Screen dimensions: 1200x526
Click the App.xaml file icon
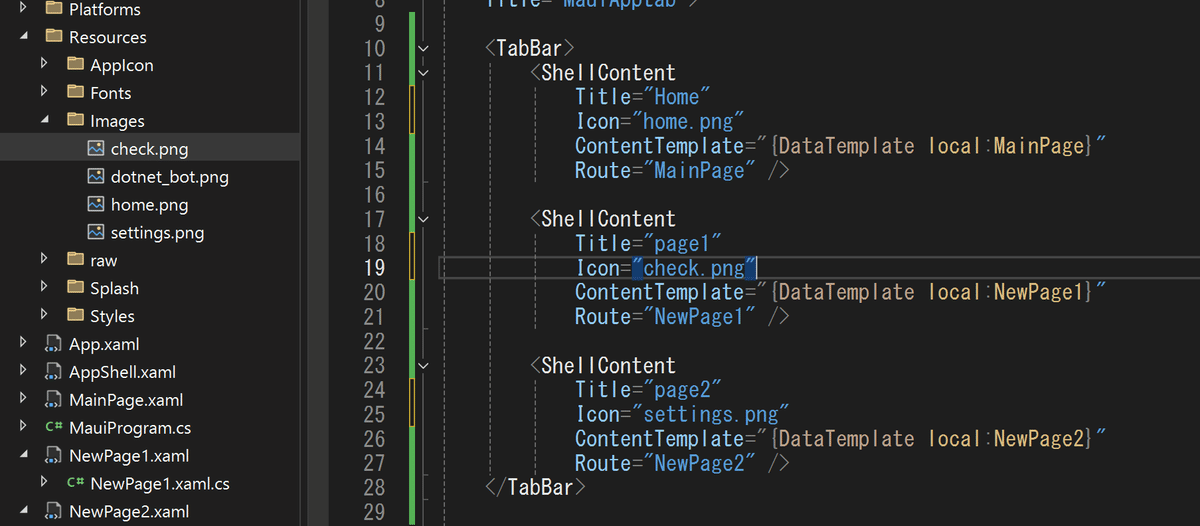point(54,344)
